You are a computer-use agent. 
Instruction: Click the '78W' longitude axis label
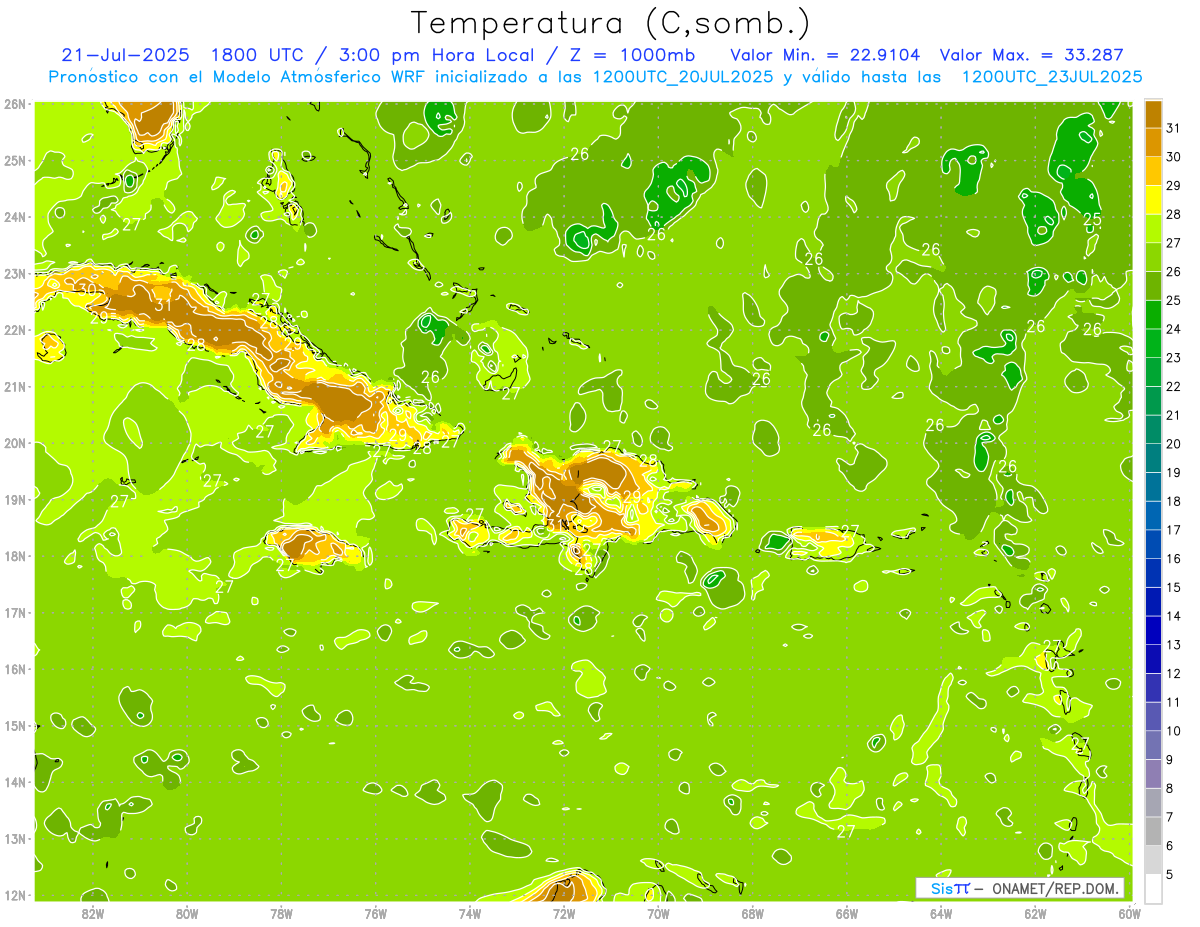282,913
